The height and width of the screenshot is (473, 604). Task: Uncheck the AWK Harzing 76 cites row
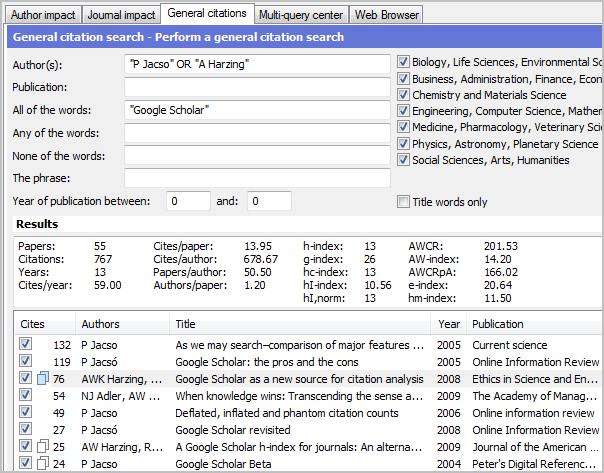[x=25, y=378]
